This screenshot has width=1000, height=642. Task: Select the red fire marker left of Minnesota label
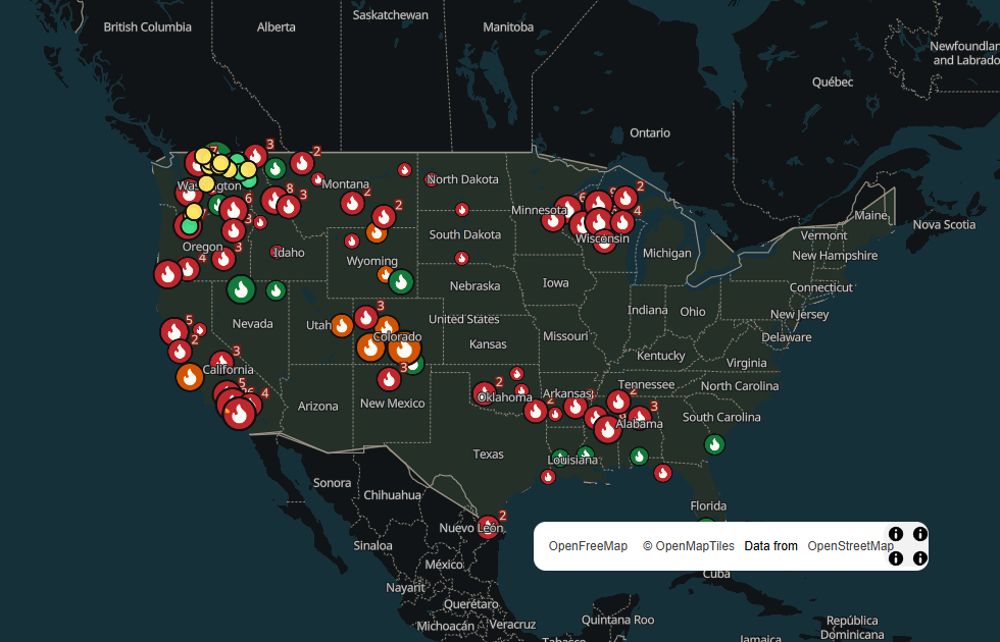[x=553, y=221]
